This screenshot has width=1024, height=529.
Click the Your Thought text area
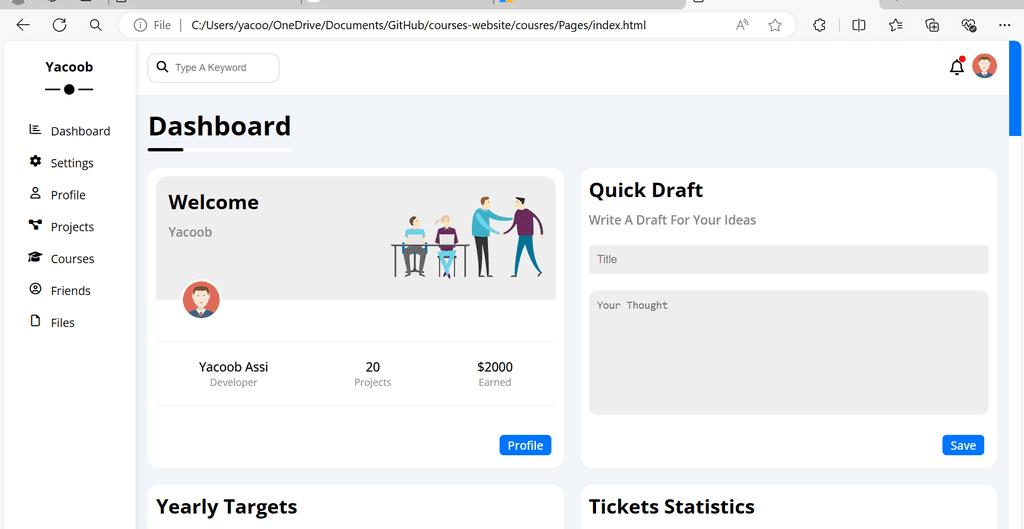tap(788, 352)
